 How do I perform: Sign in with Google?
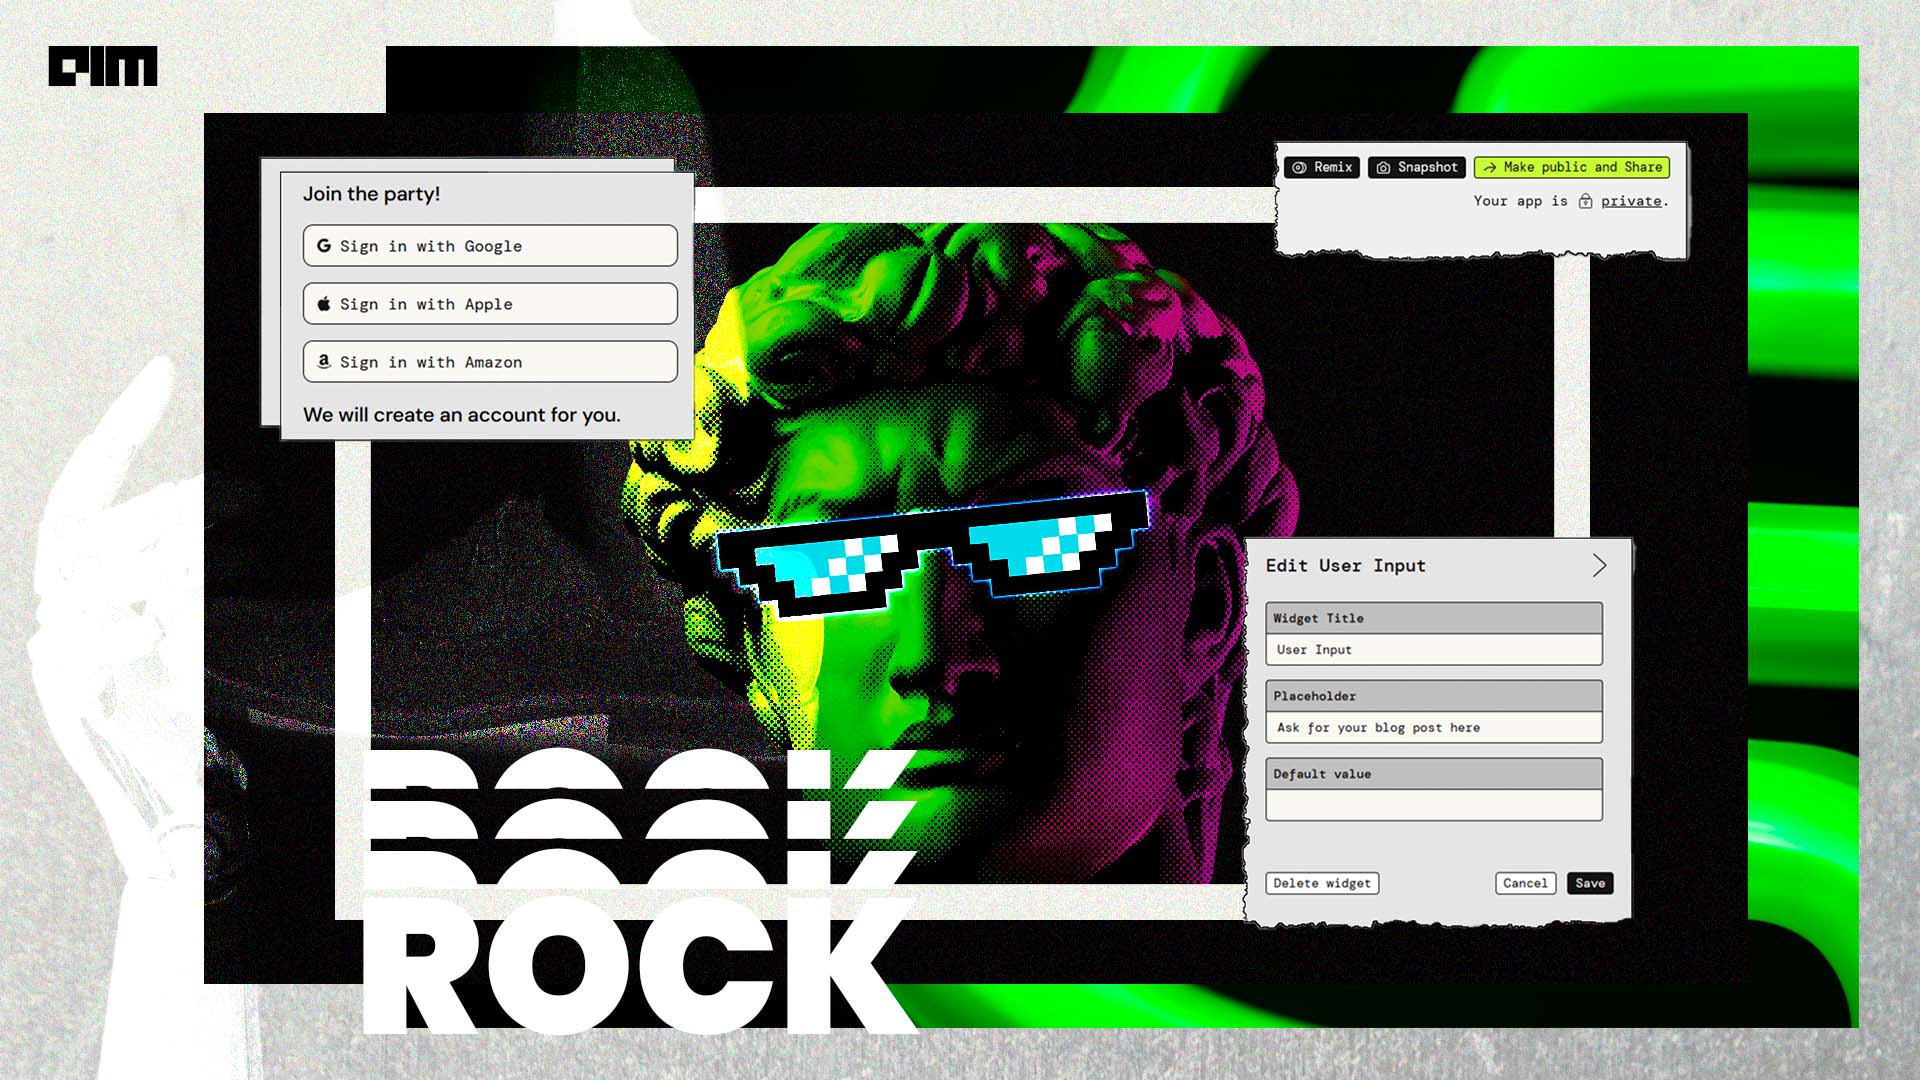[489, 245]
